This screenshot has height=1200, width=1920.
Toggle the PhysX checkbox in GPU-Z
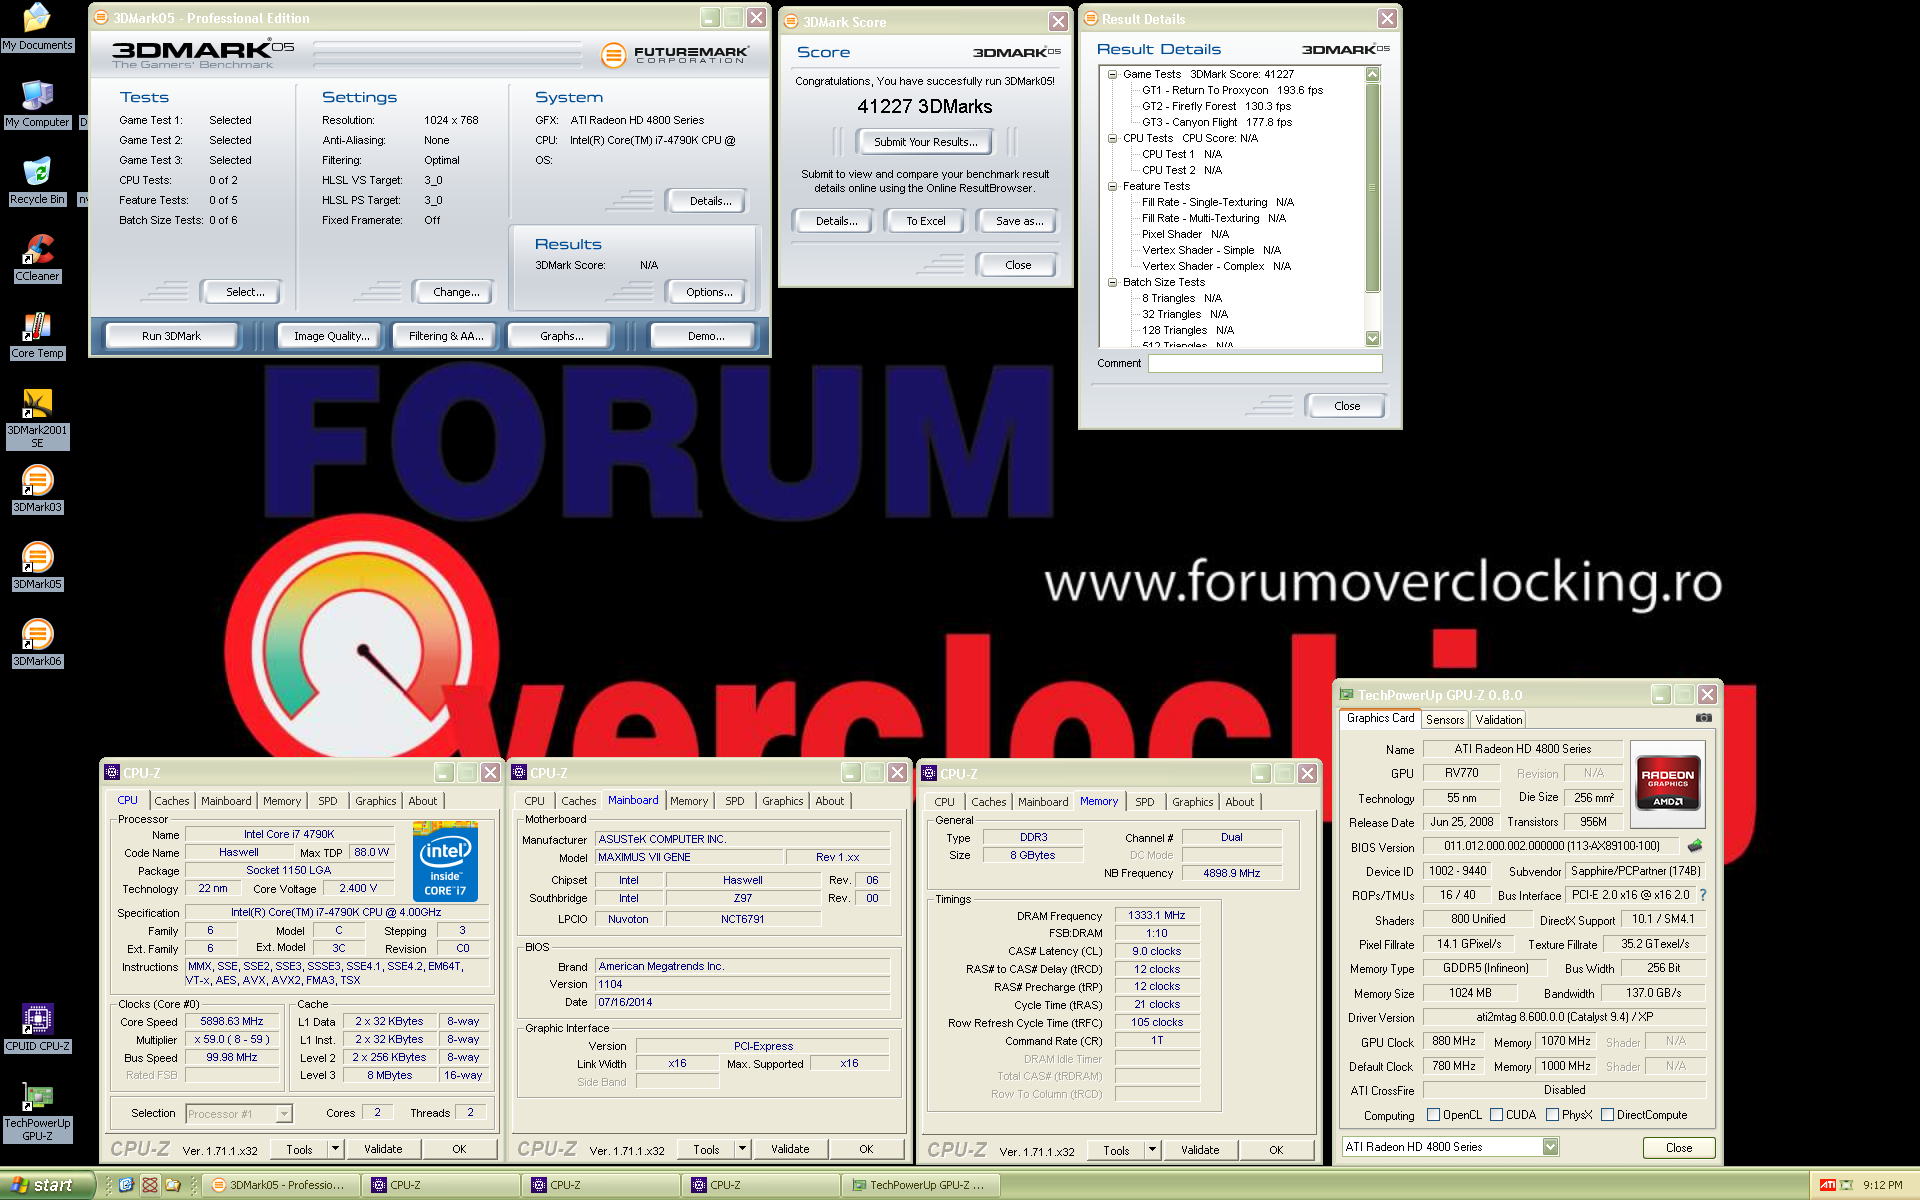coord(1552,1115)
